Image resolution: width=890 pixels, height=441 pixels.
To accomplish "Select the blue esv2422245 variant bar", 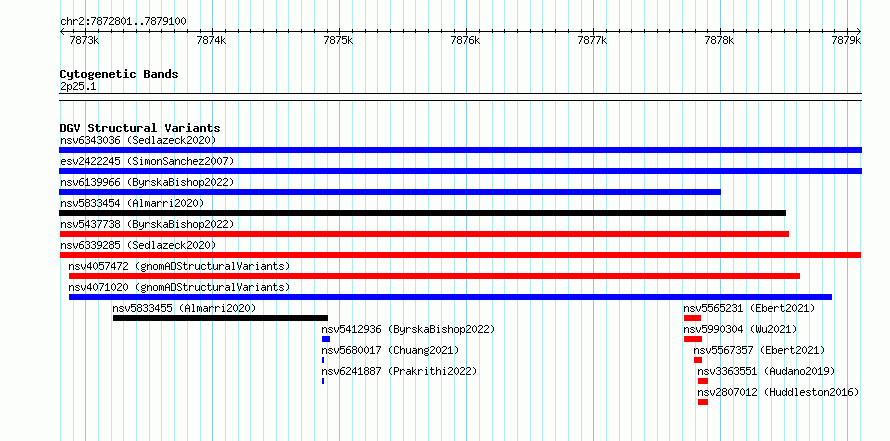I will [x=460, y=171].
